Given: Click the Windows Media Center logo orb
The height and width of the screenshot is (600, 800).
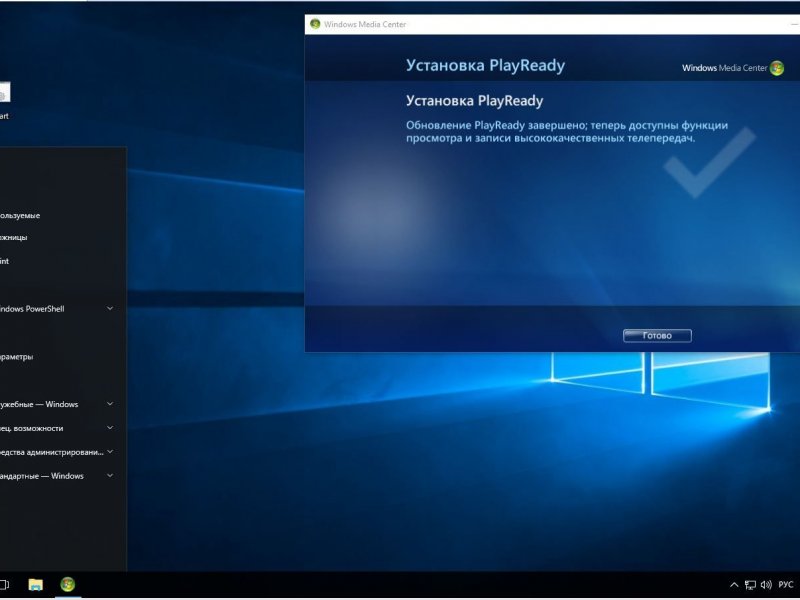Looking at the screenshot, I should (777, 68).
